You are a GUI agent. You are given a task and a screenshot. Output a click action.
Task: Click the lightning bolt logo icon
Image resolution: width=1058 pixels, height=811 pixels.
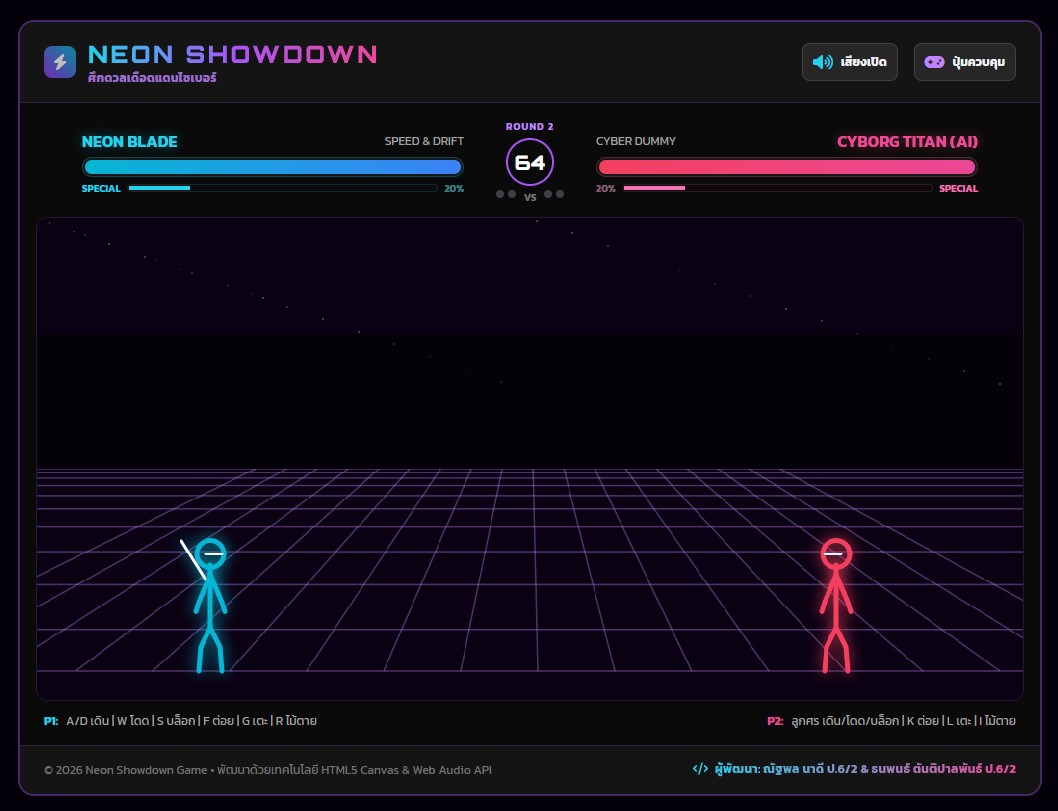tap(60, 62)
